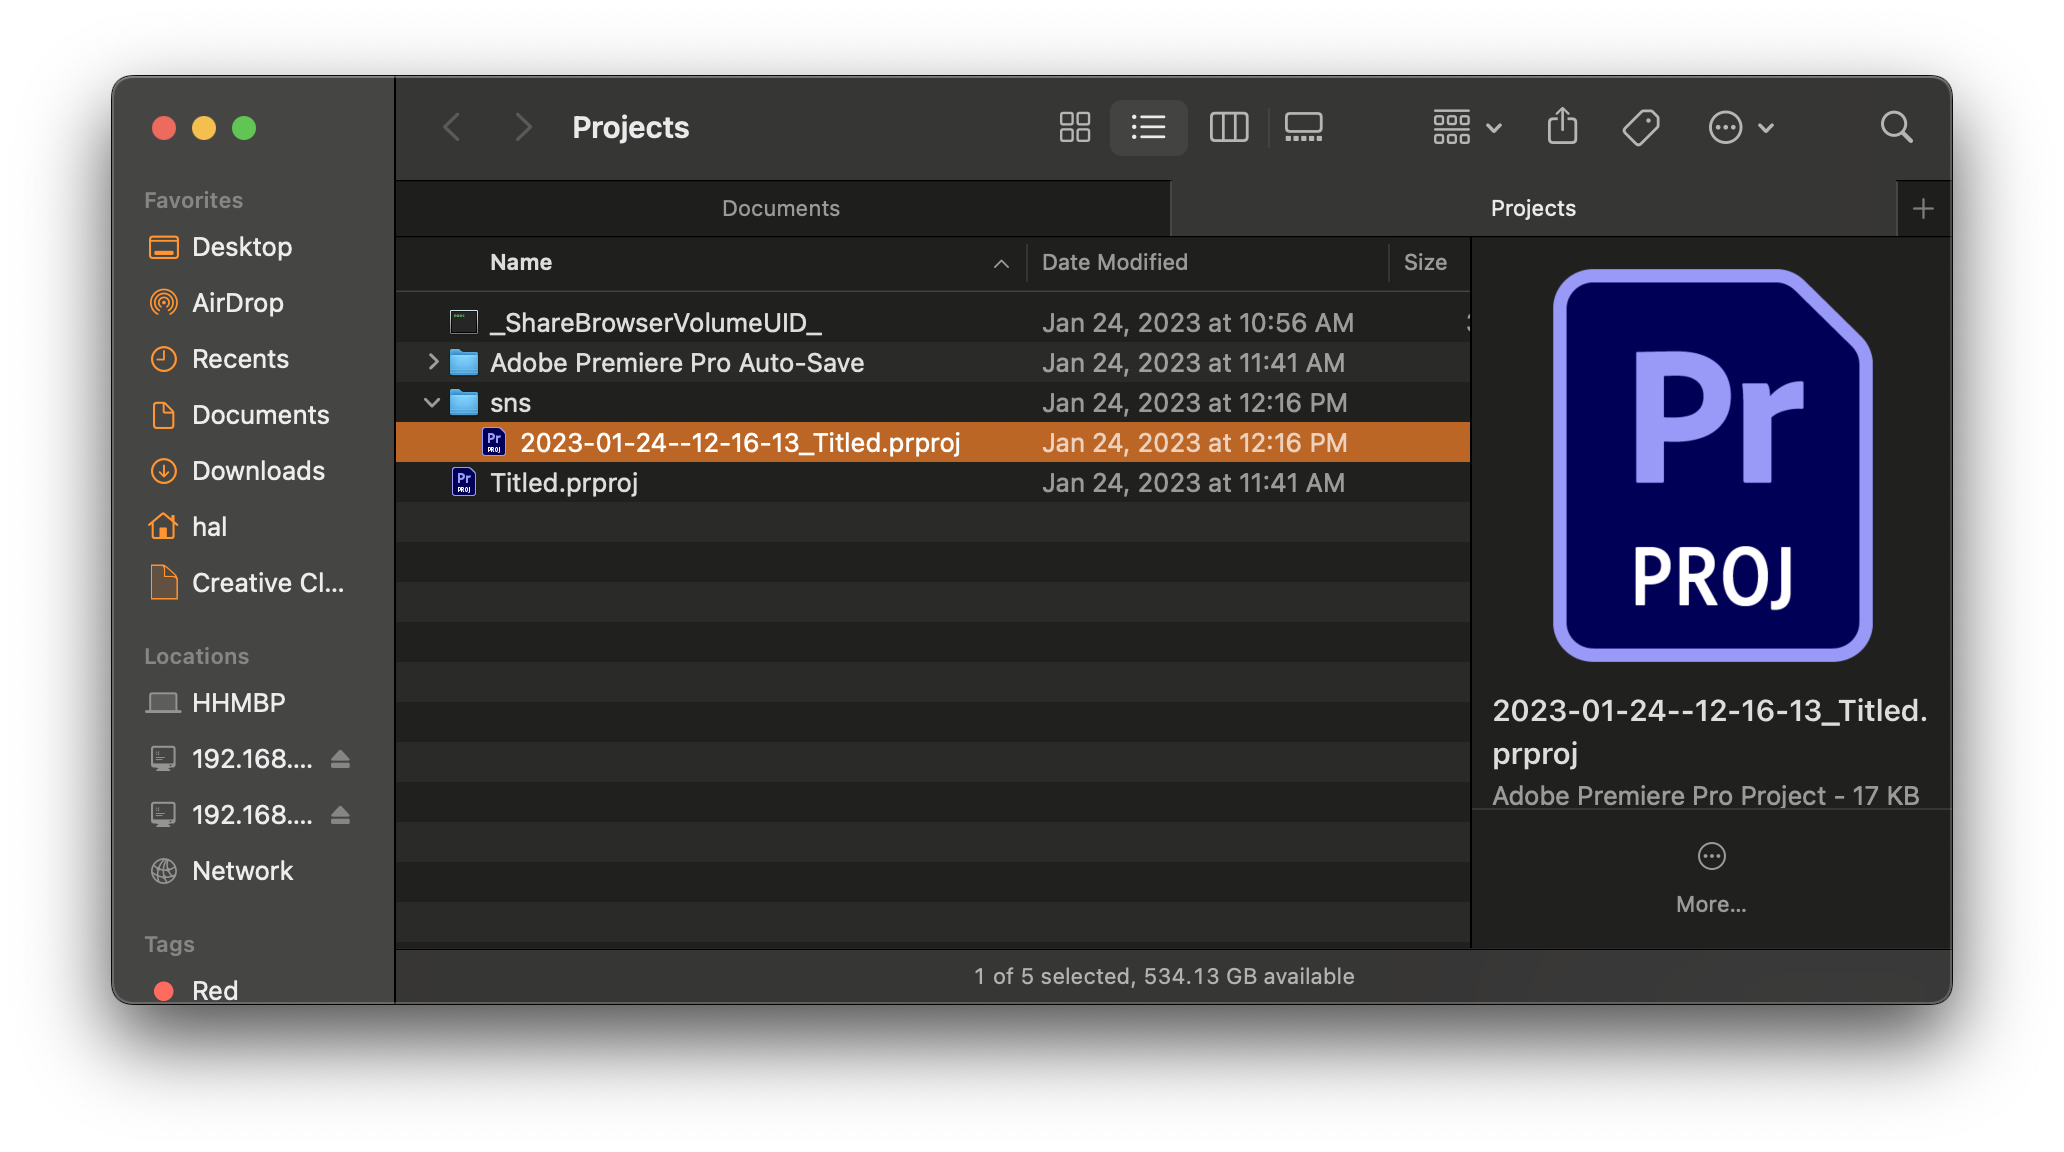Image resolution: width=2064 pixels, height=1152 pixels.
Task: Click the sns folder icon
Action: click(464, 402)
